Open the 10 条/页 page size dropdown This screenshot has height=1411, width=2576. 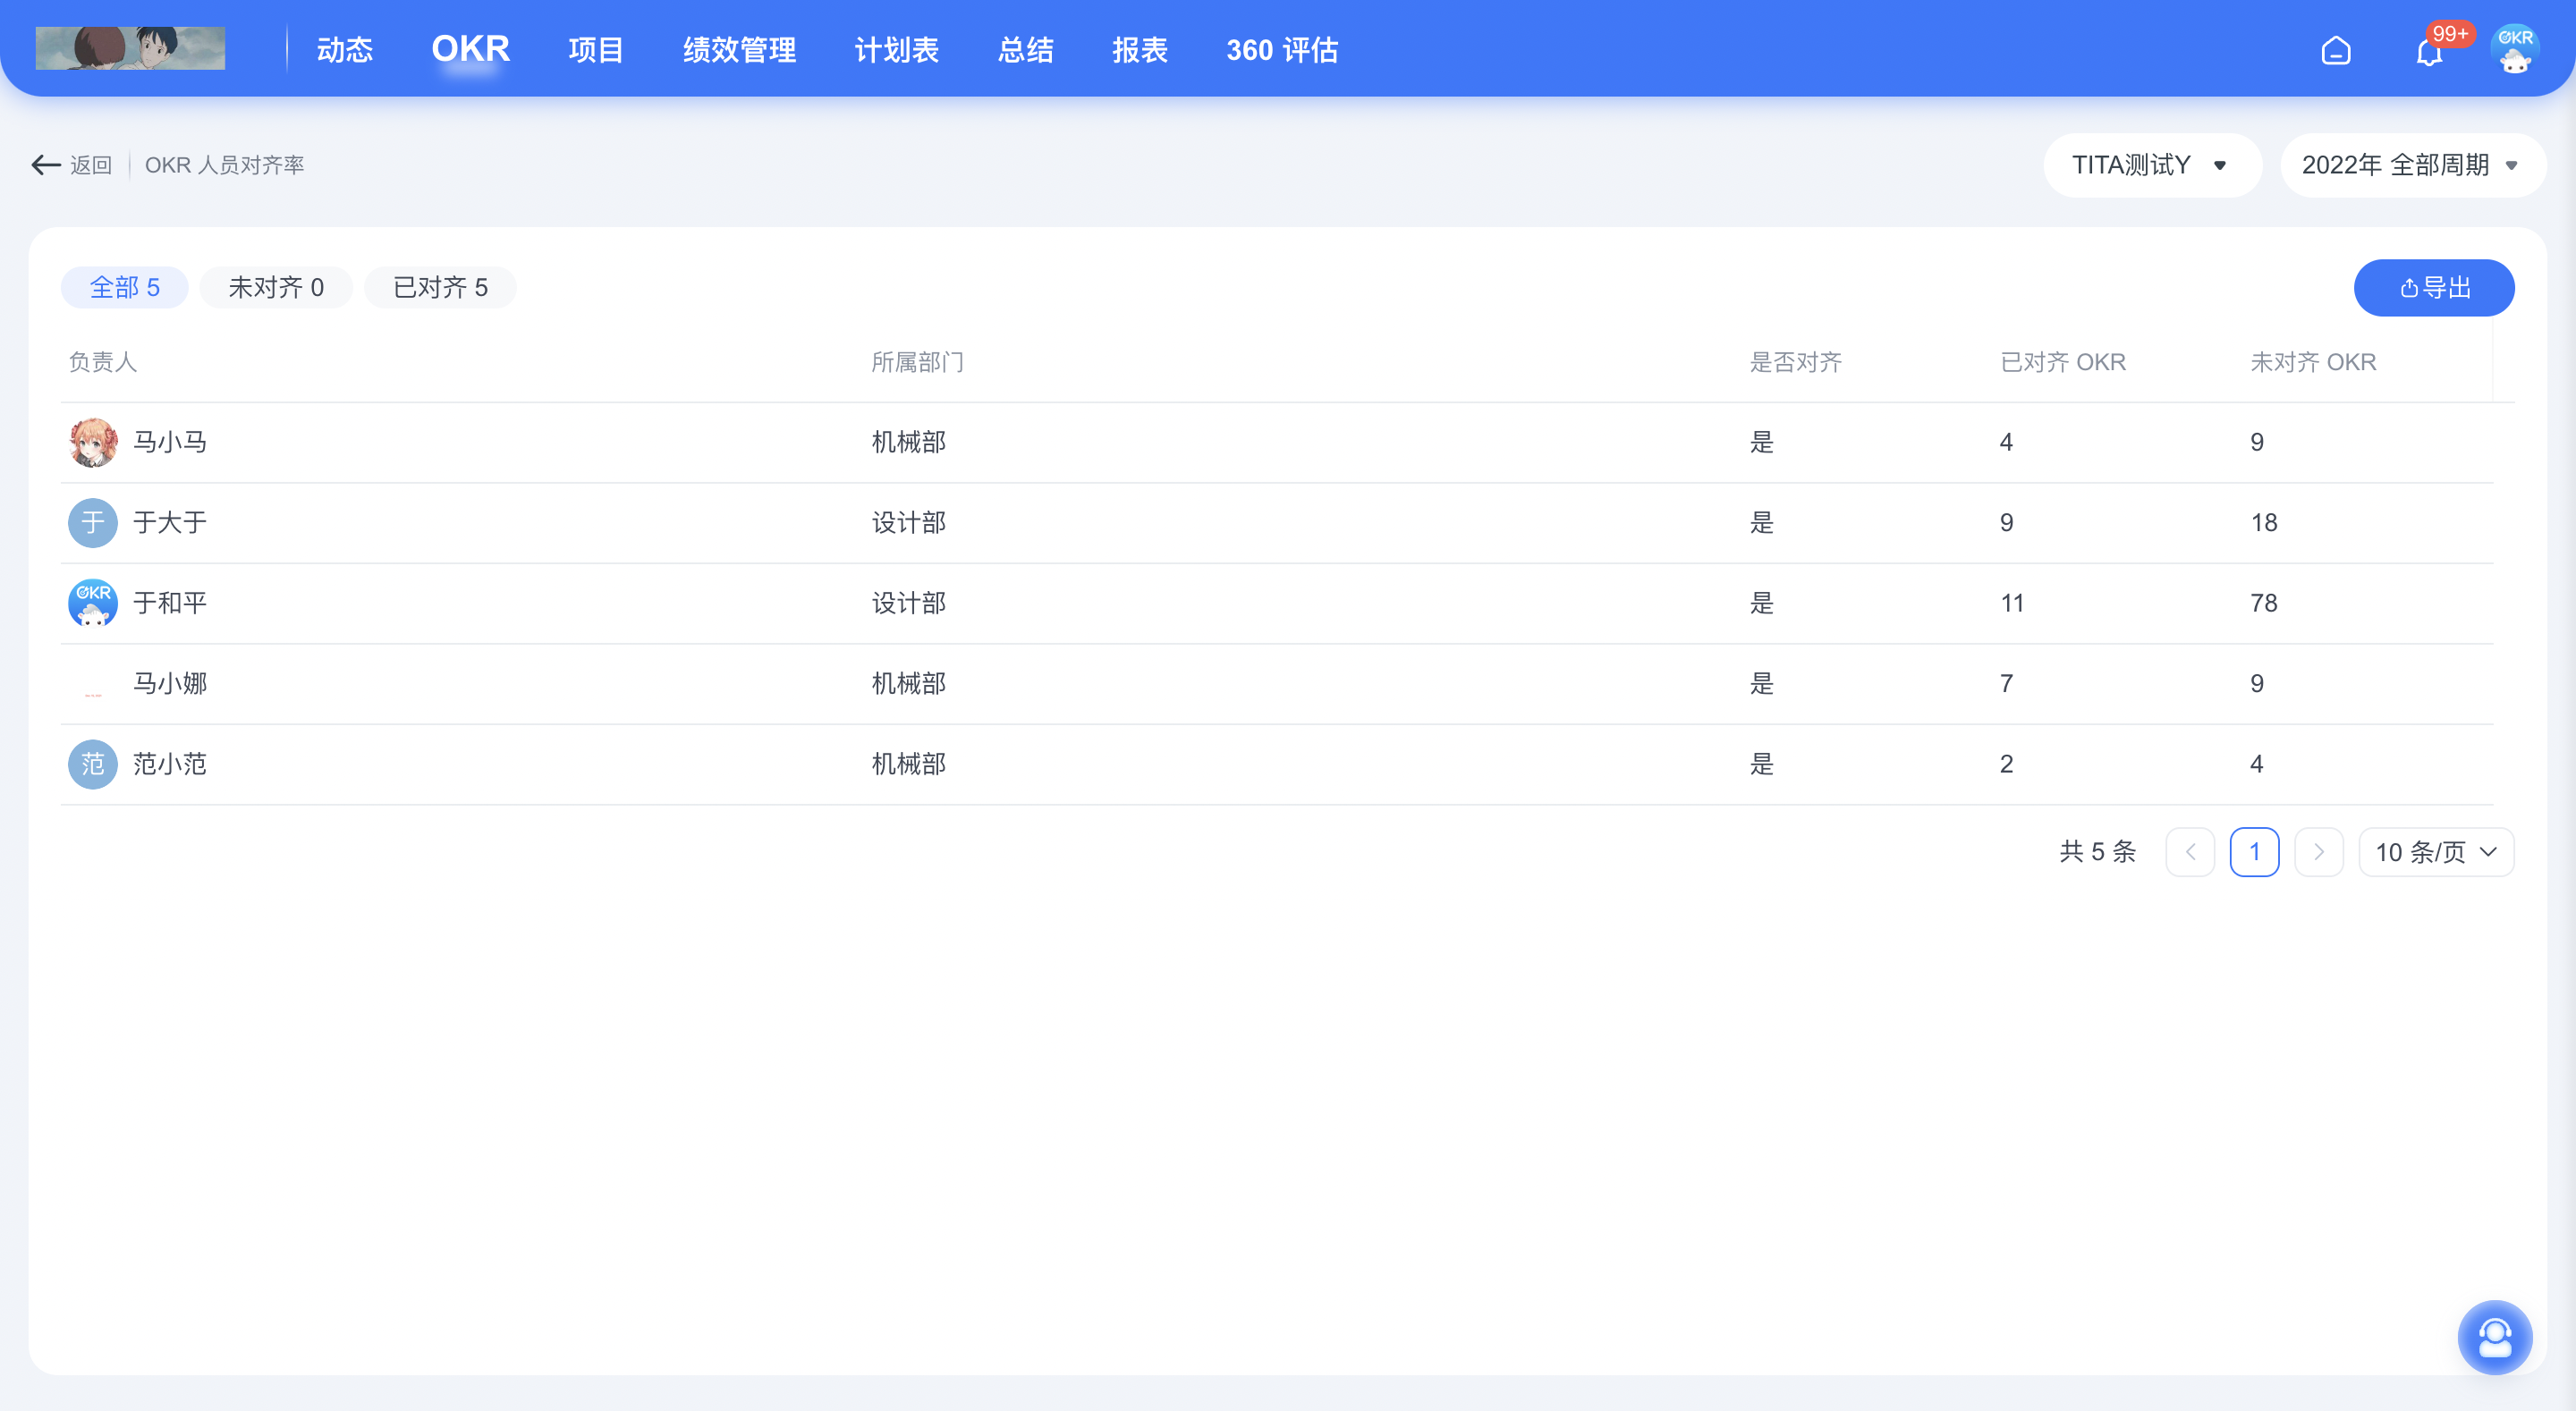(2436, 852)
